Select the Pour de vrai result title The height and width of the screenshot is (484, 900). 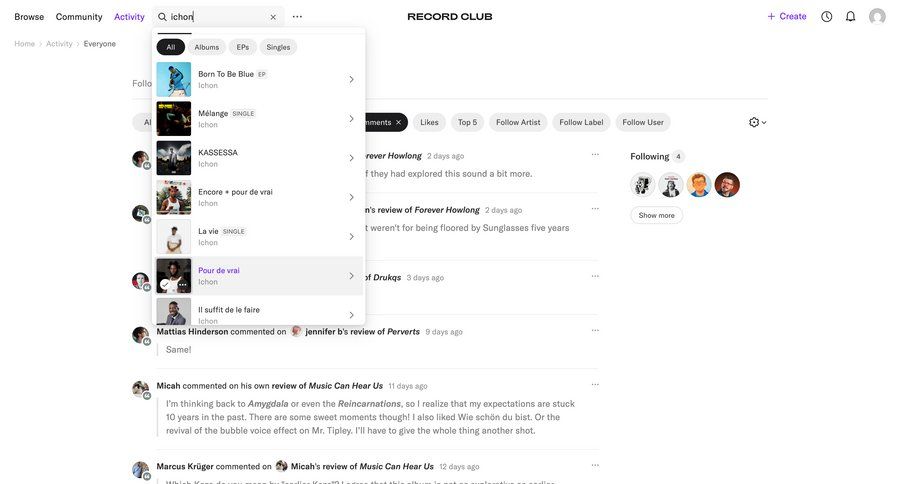[x=219, y=270]
